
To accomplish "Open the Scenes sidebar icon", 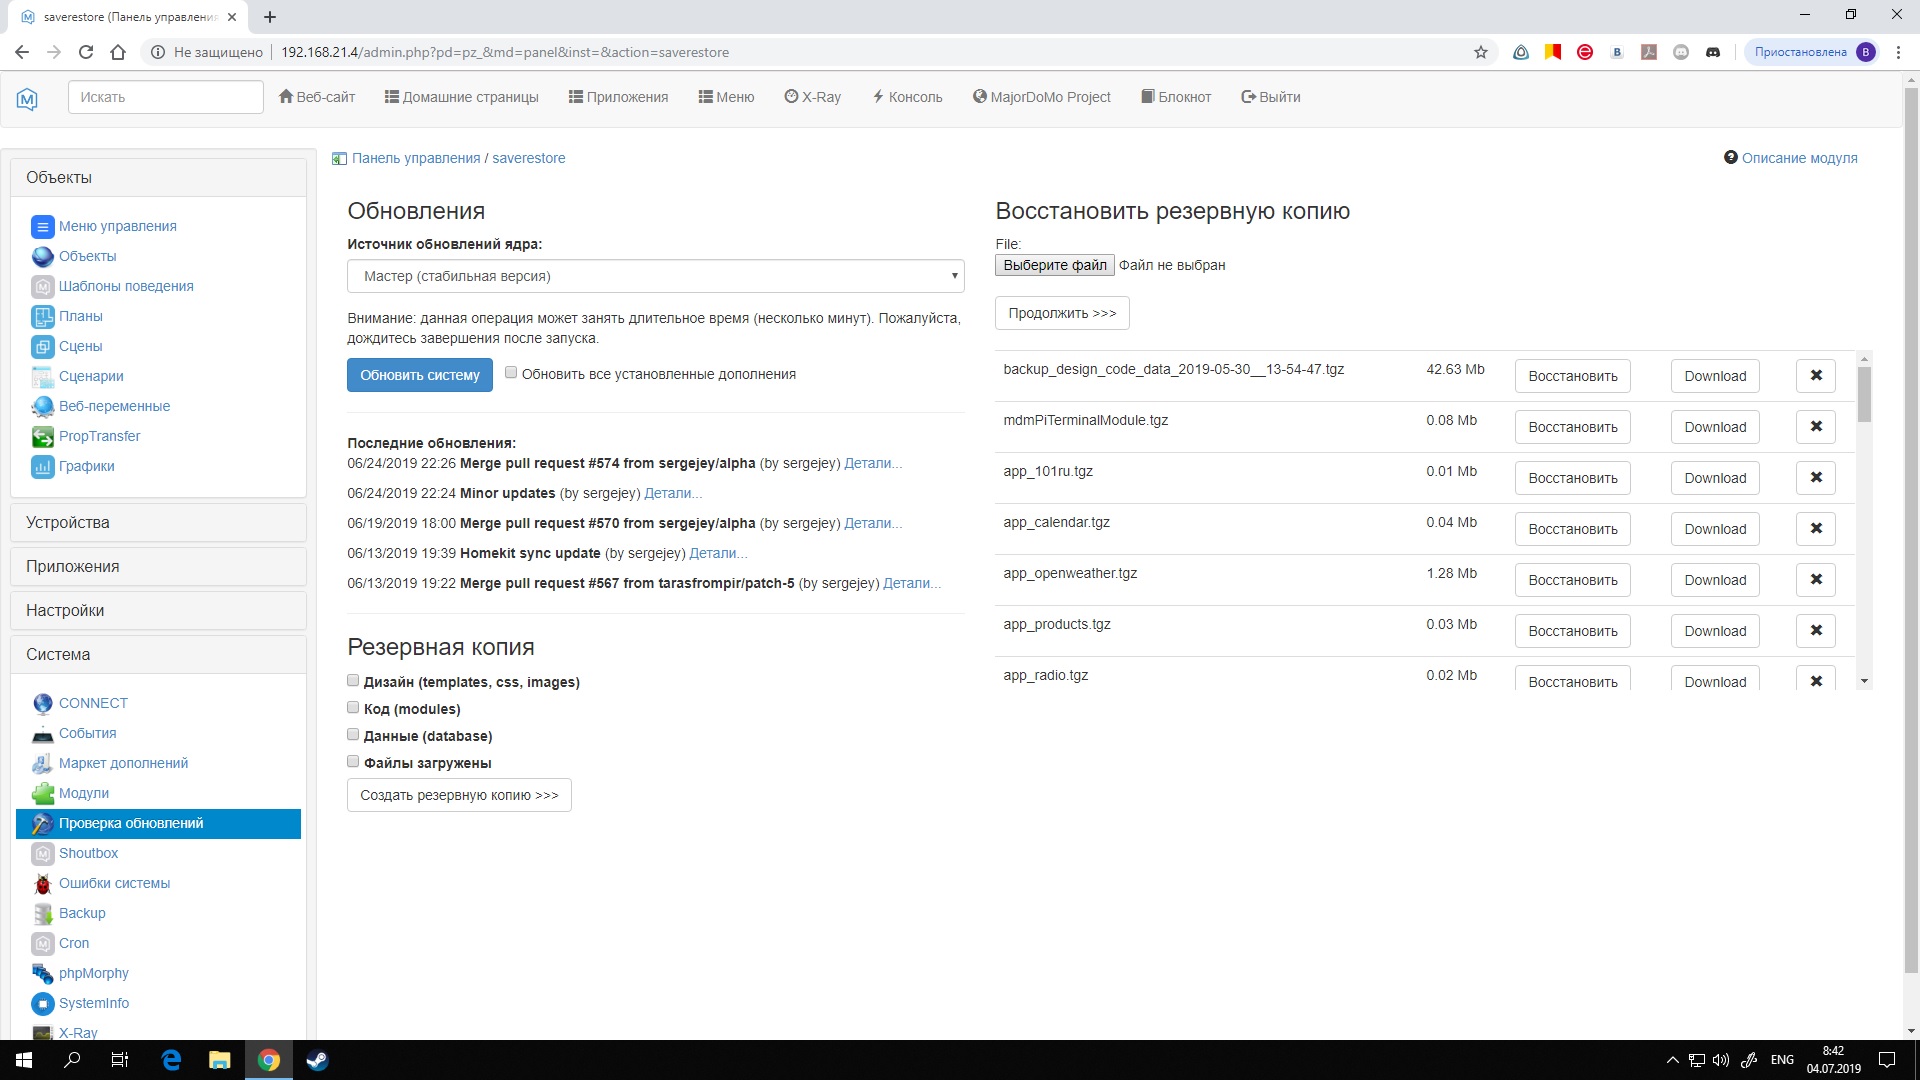I will pyautogui.click(x=42, y=347).
